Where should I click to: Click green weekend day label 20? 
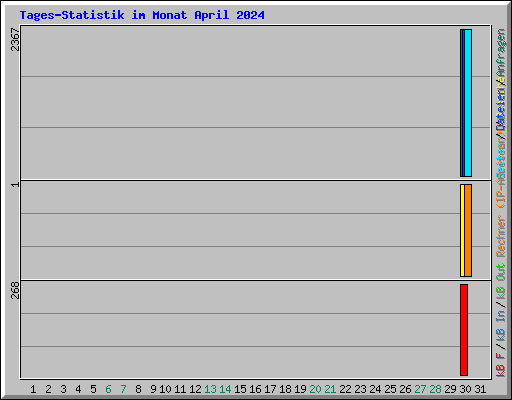tap(315, 389)
